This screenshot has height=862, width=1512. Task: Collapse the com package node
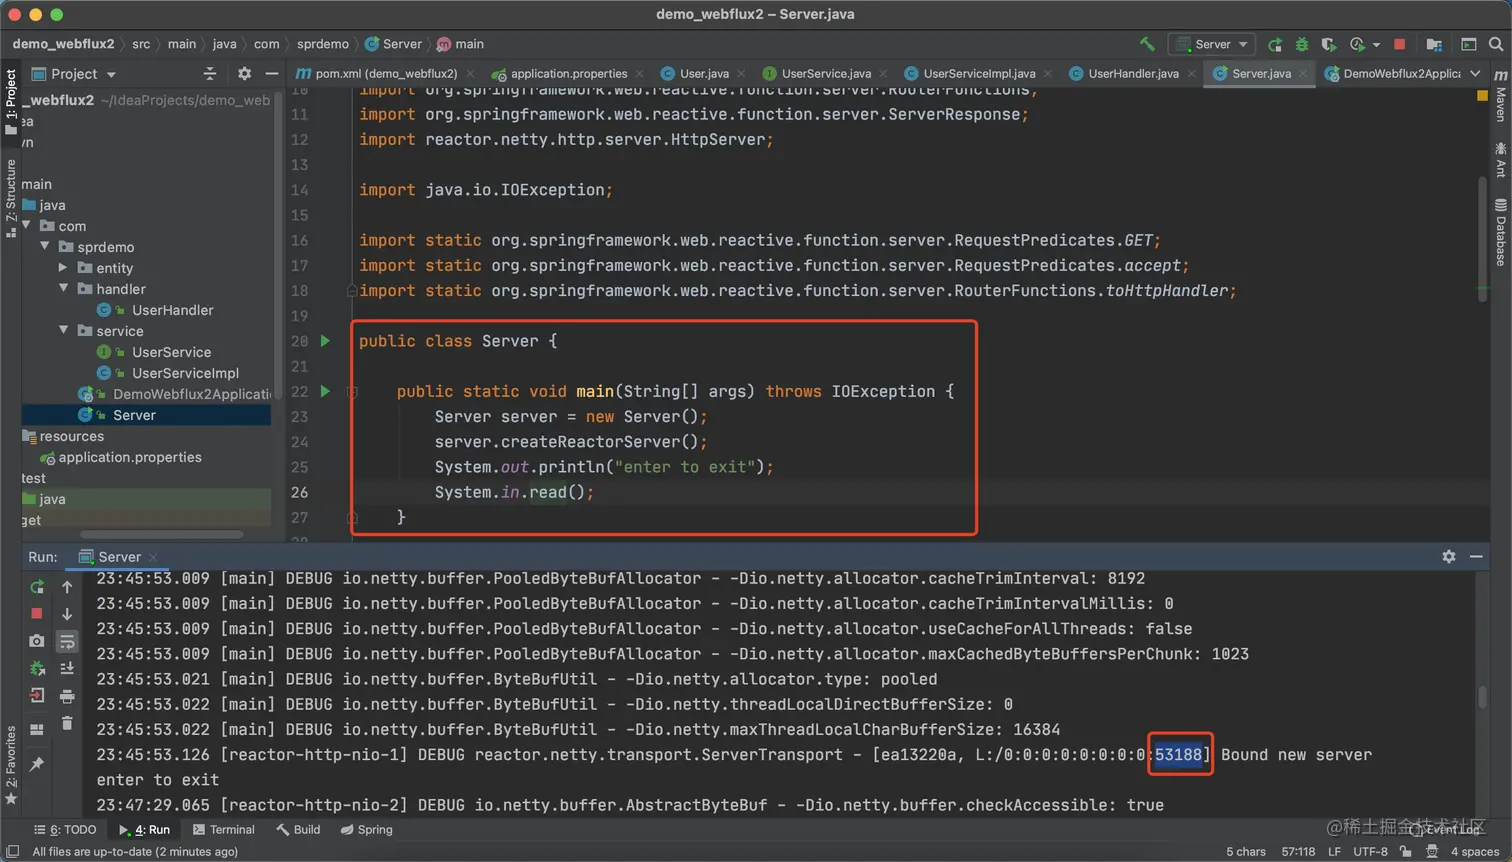pos(26,226)
